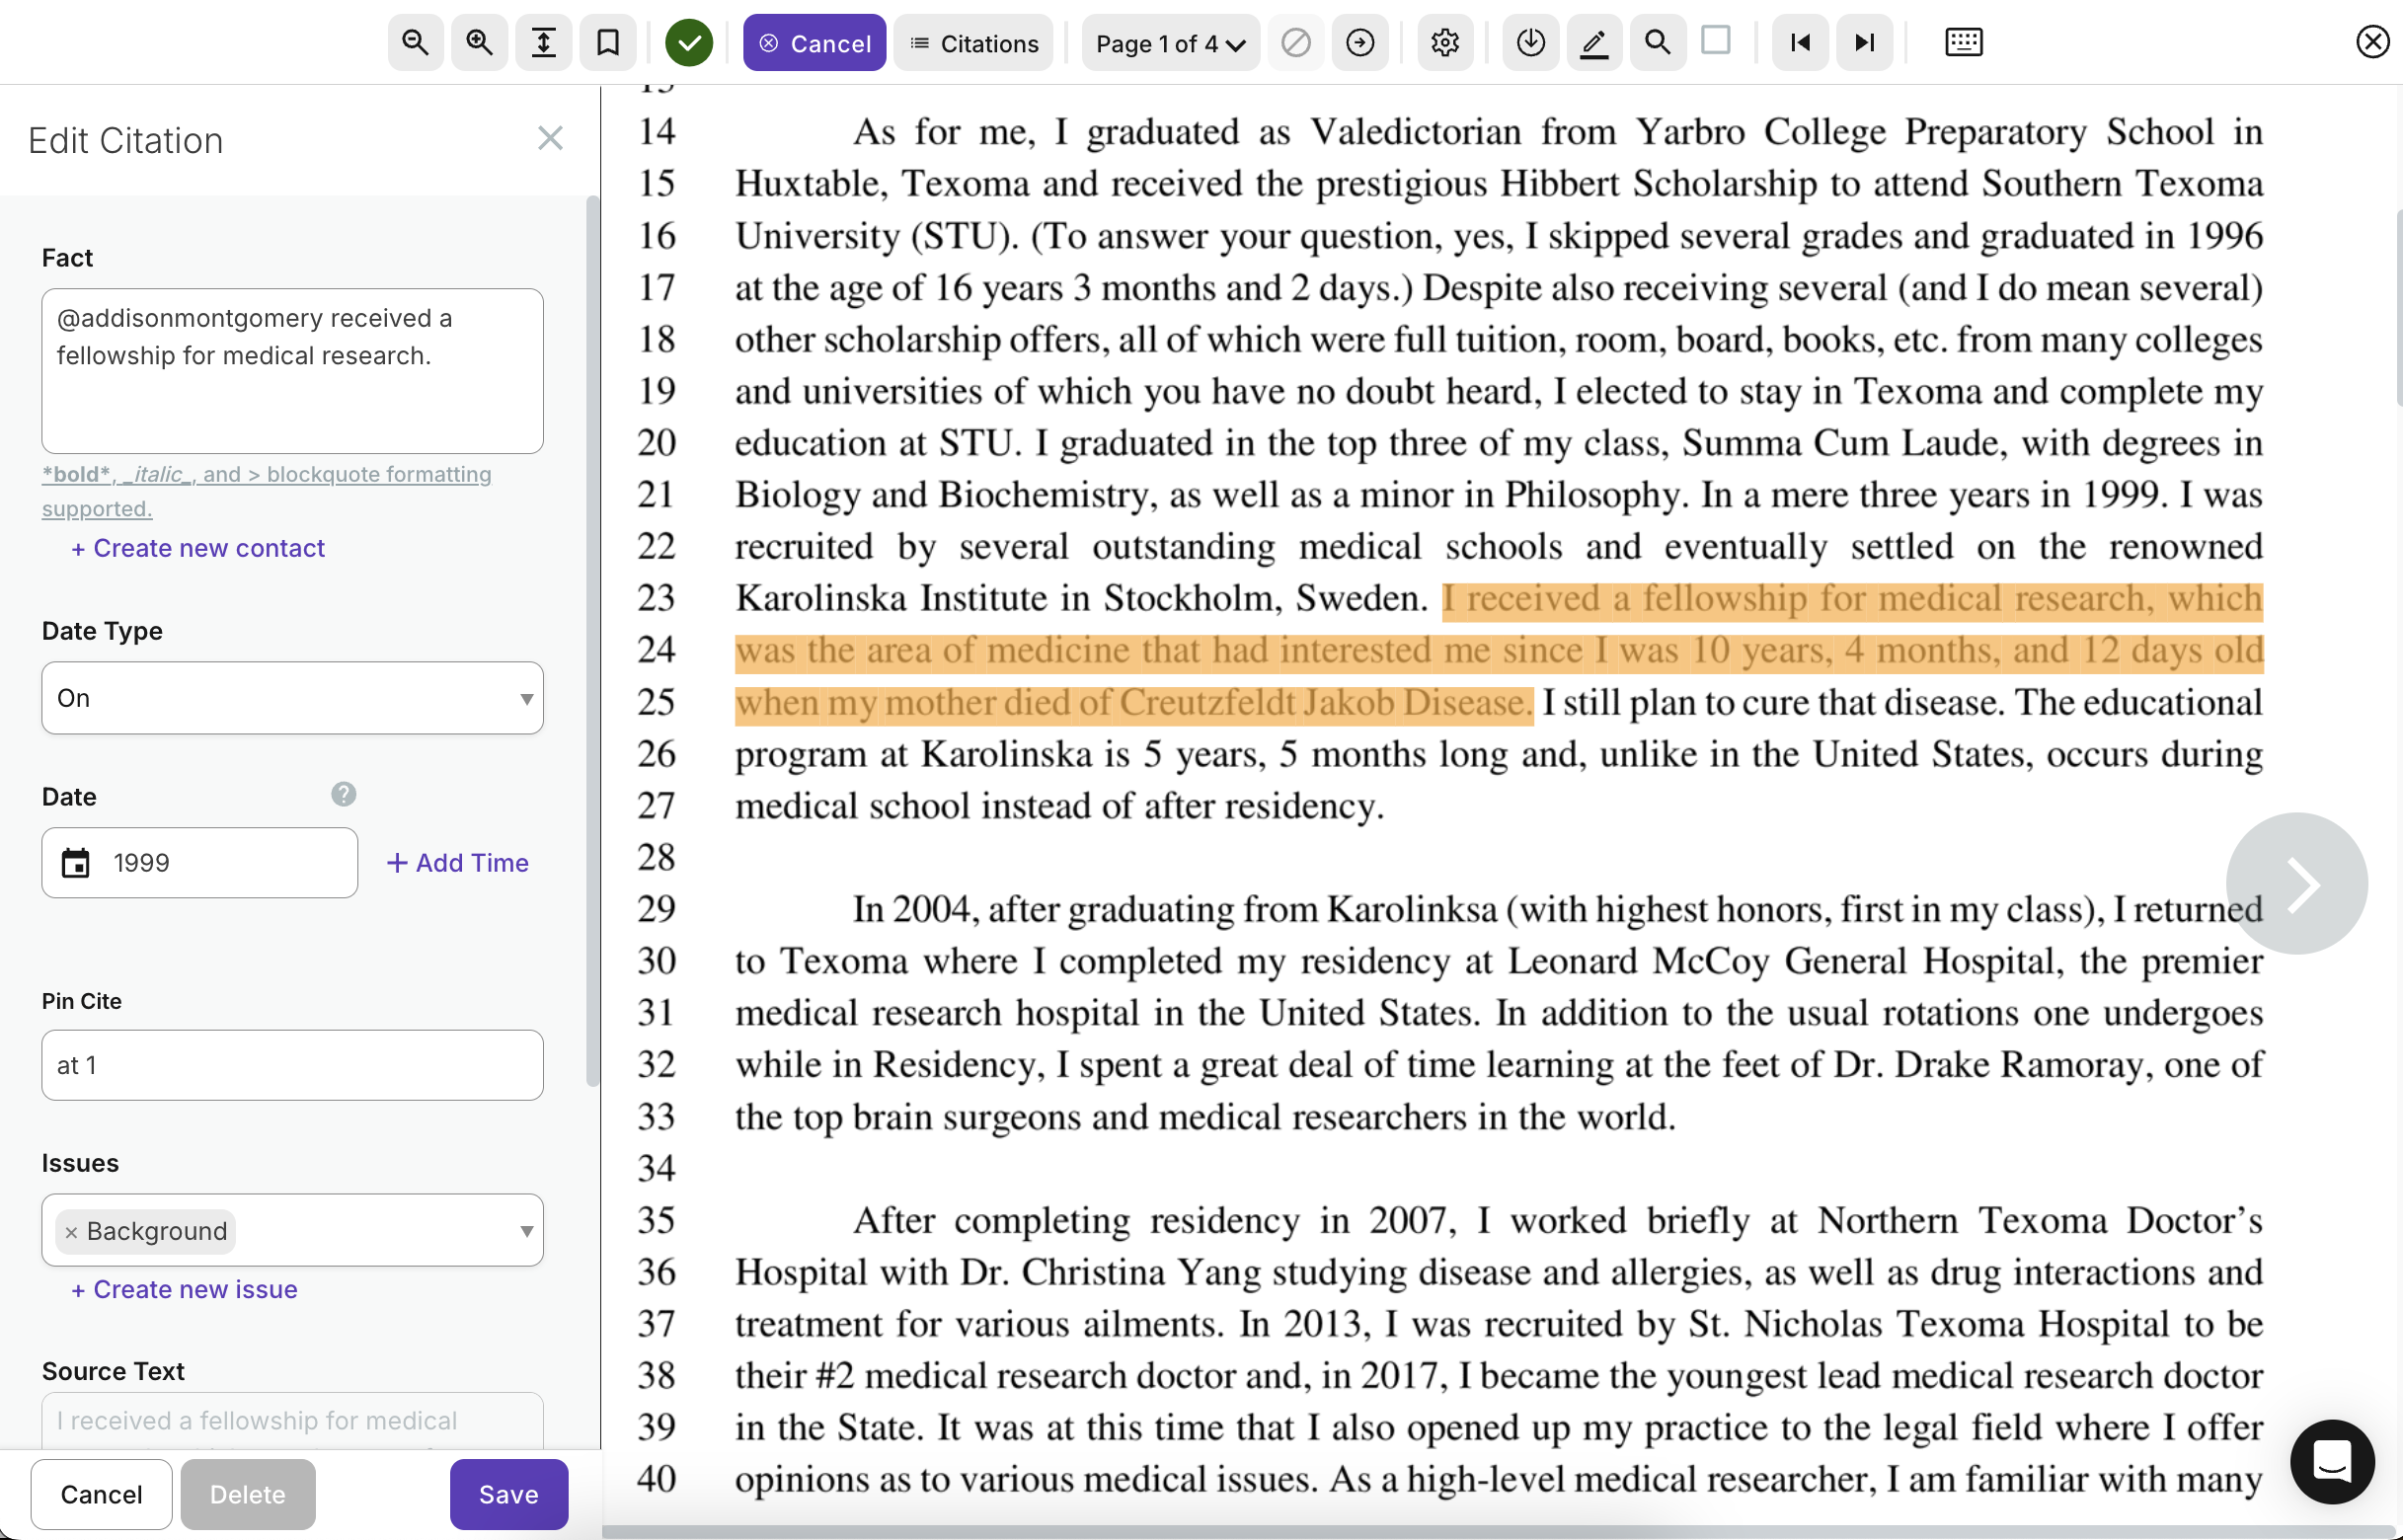Click the zoom out magnifier icon

tap(415, 43)
